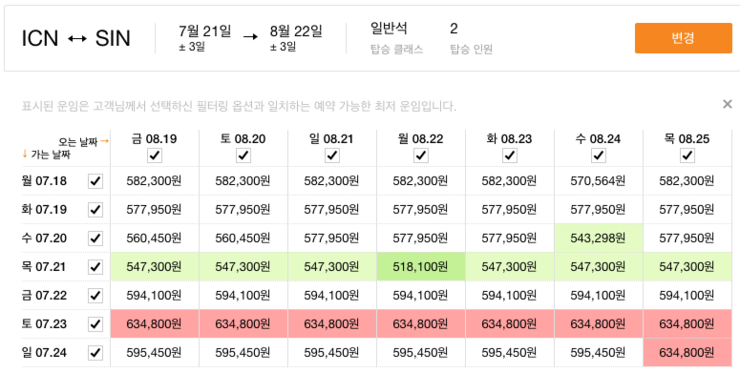Toggle the 토 07.23 departure date checkbox
Screen dimensions: 740x373
95,324
